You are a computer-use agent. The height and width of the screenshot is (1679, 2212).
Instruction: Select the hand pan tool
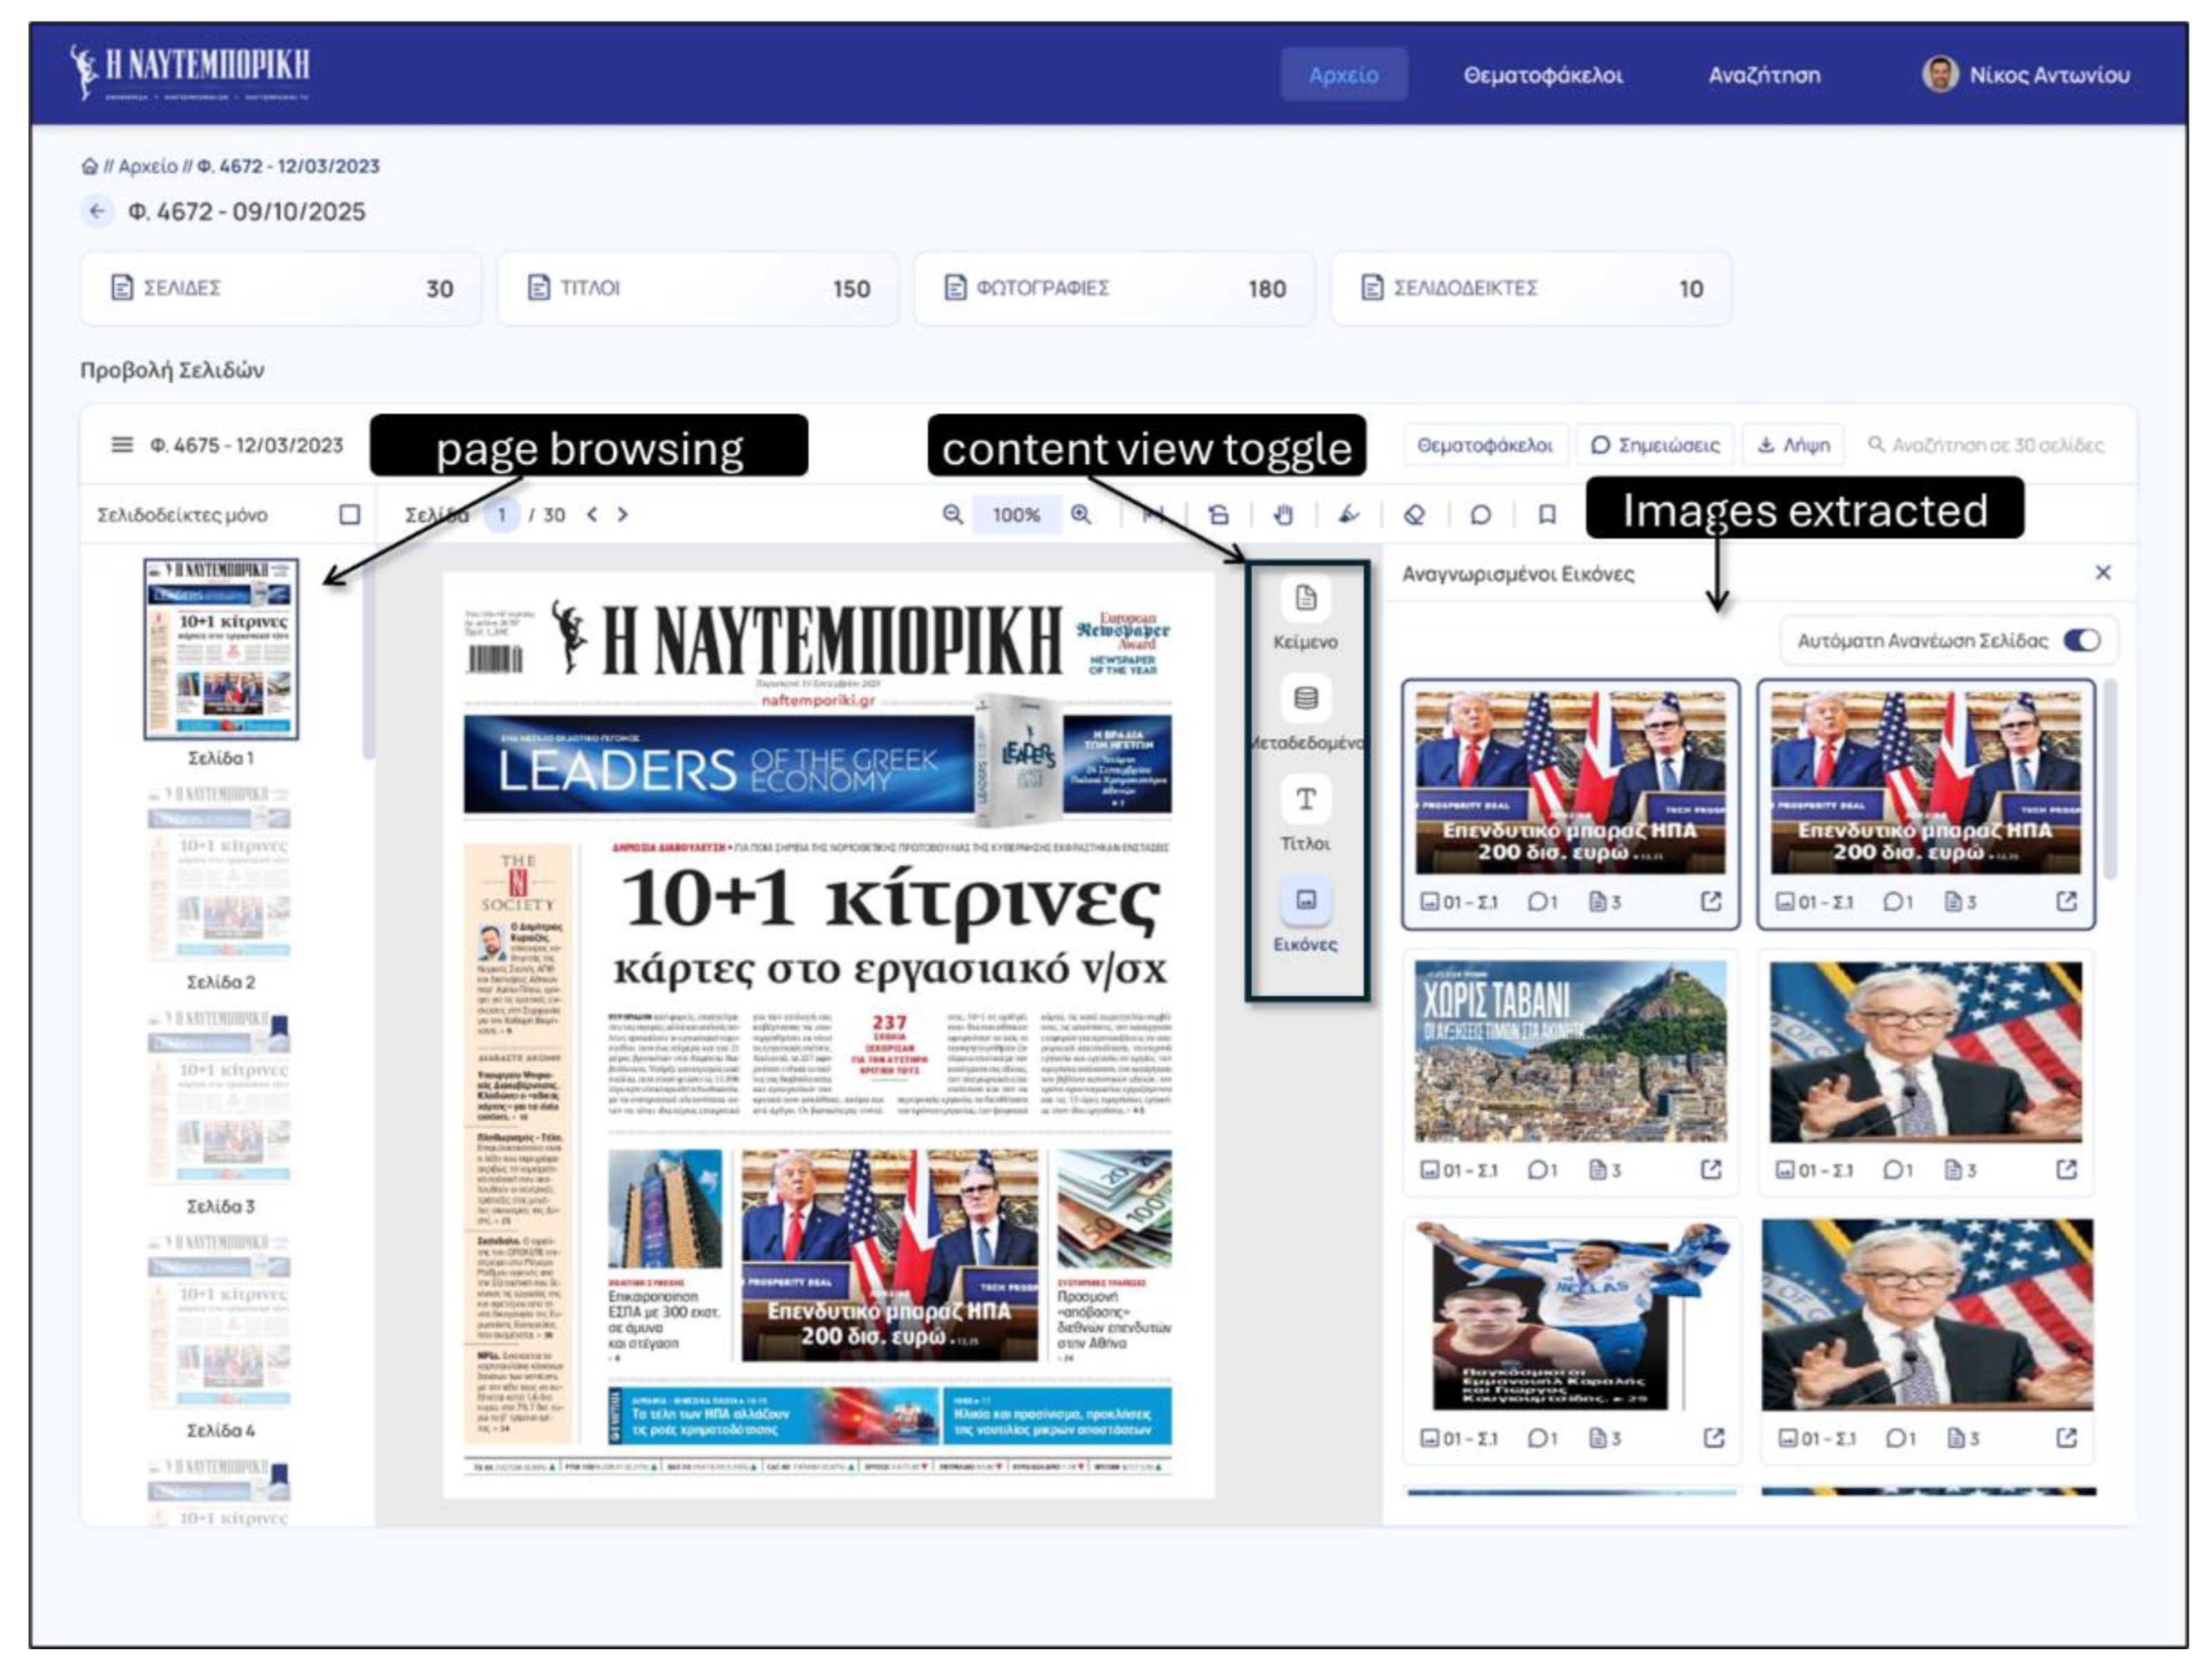1283,515
